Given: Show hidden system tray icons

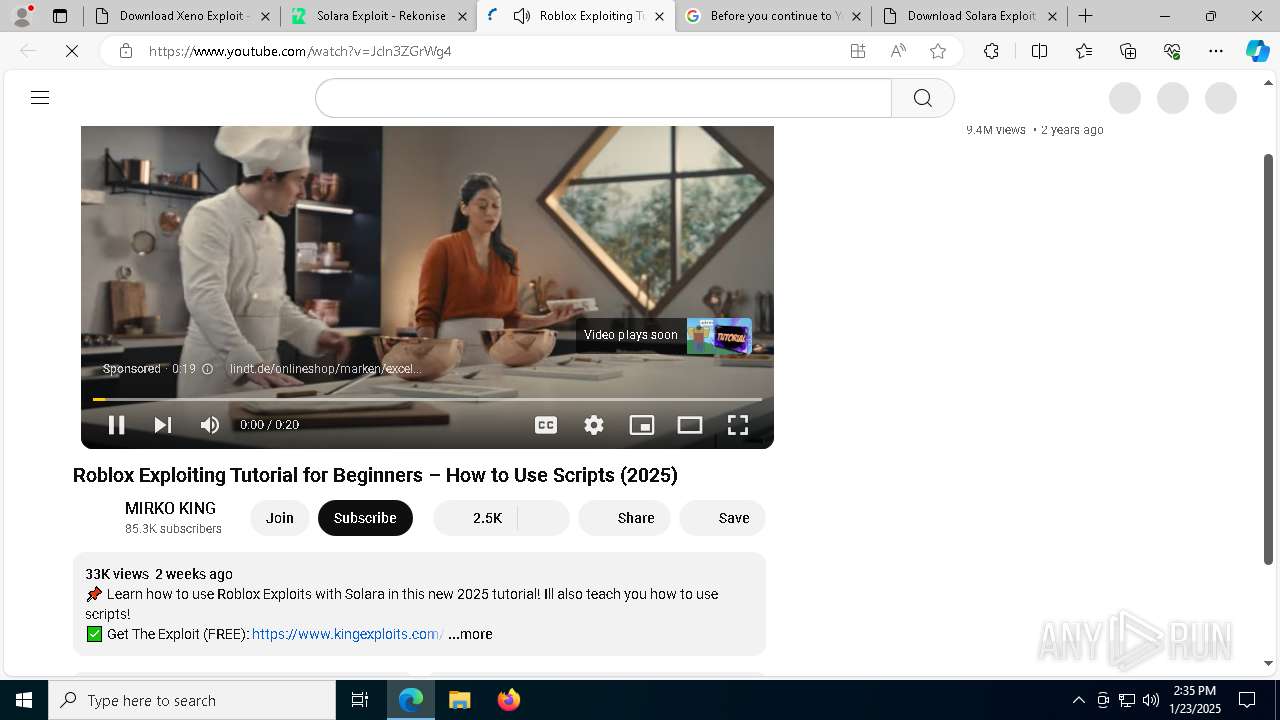Looking at the screenshot, I should [x=1078, y=700].
